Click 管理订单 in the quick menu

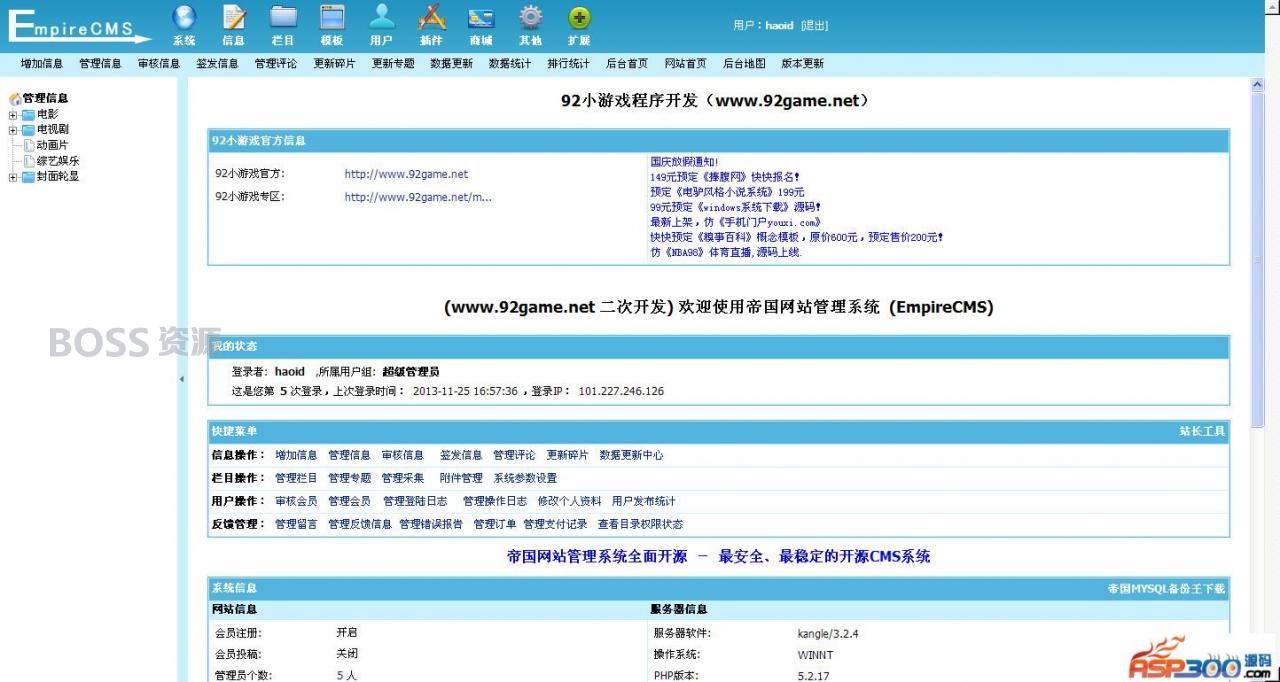point(495,524)
